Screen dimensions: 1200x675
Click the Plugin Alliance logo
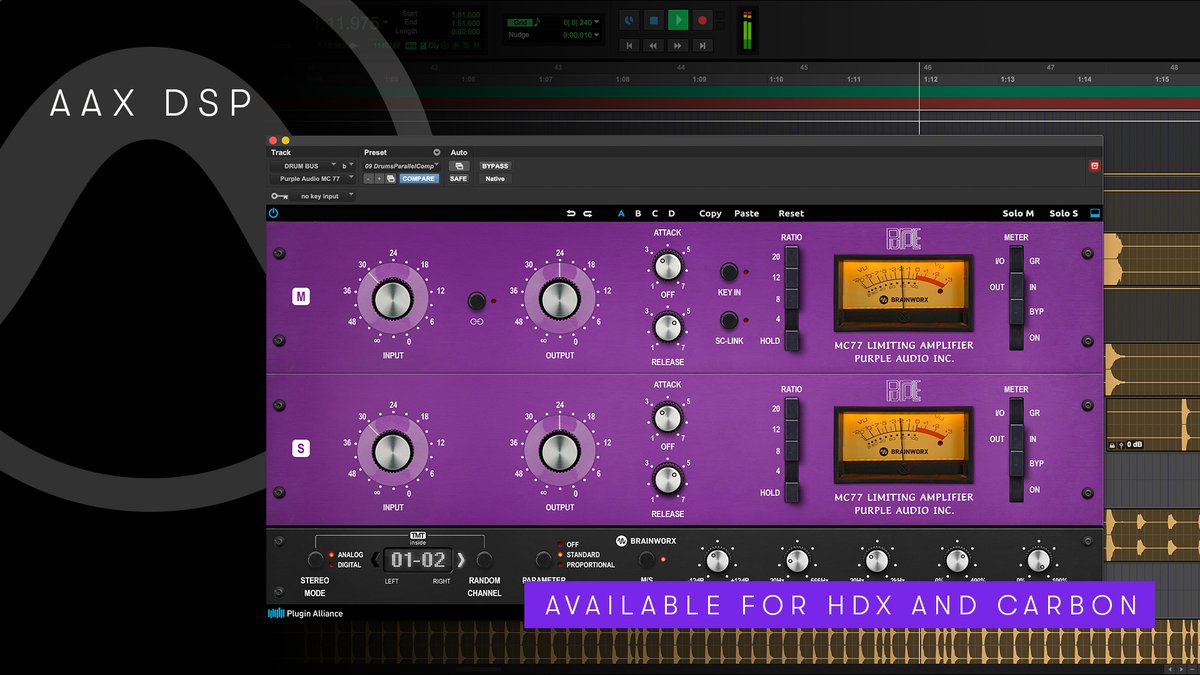305,613
